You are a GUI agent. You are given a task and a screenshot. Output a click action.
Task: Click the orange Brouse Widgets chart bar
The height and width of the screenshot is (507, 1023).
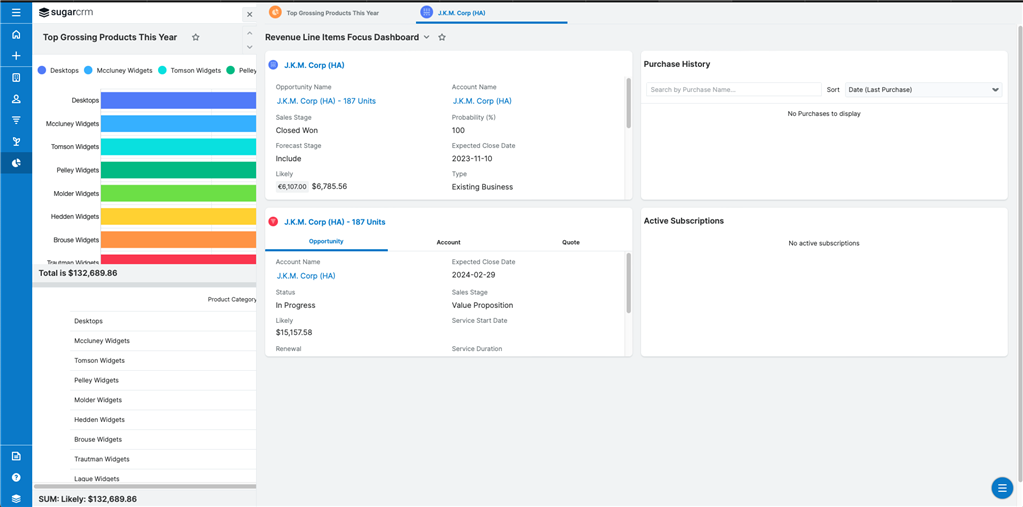pyautogui.click(x=178, y=240)
